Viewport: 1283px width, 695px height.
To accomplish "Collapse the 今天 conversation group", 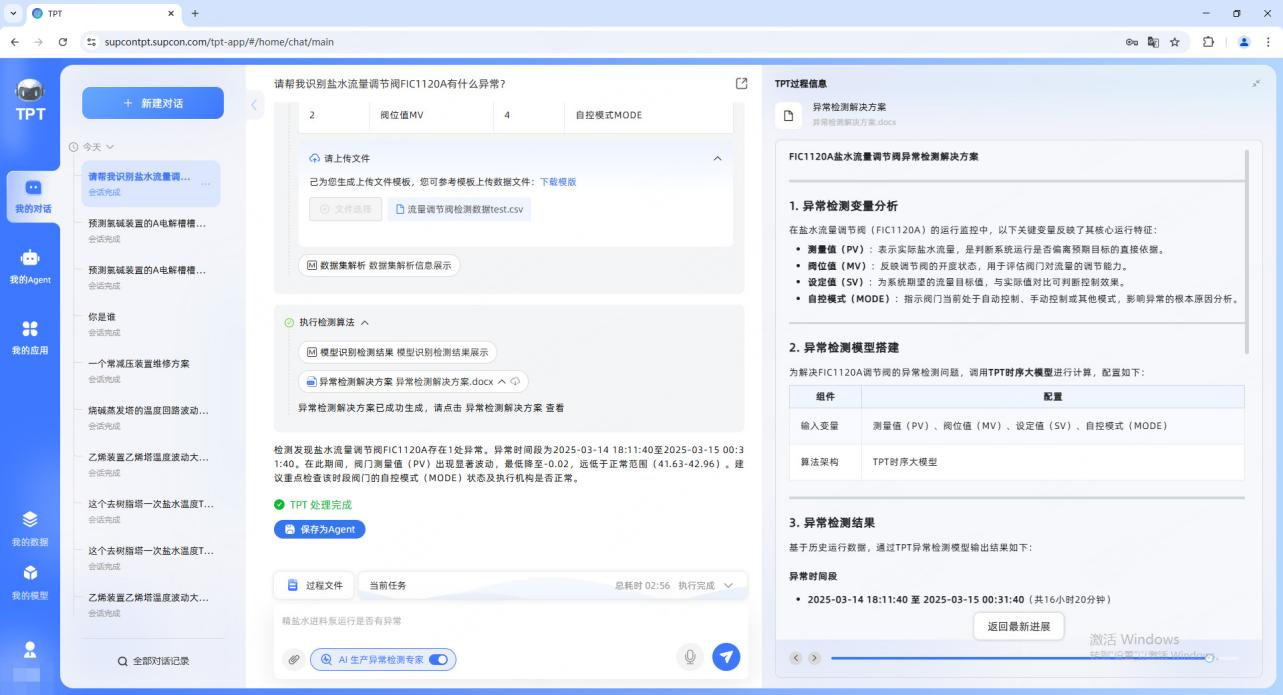I will click(x=110, y=147).
